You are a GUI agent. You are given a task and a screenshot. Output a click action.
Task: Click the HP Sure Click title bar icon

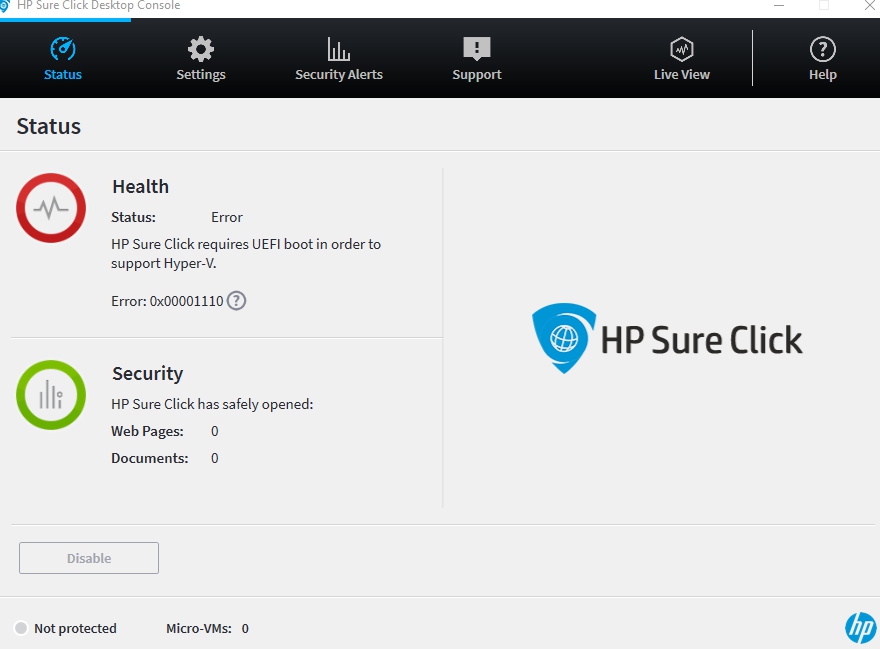click(9, 5)
